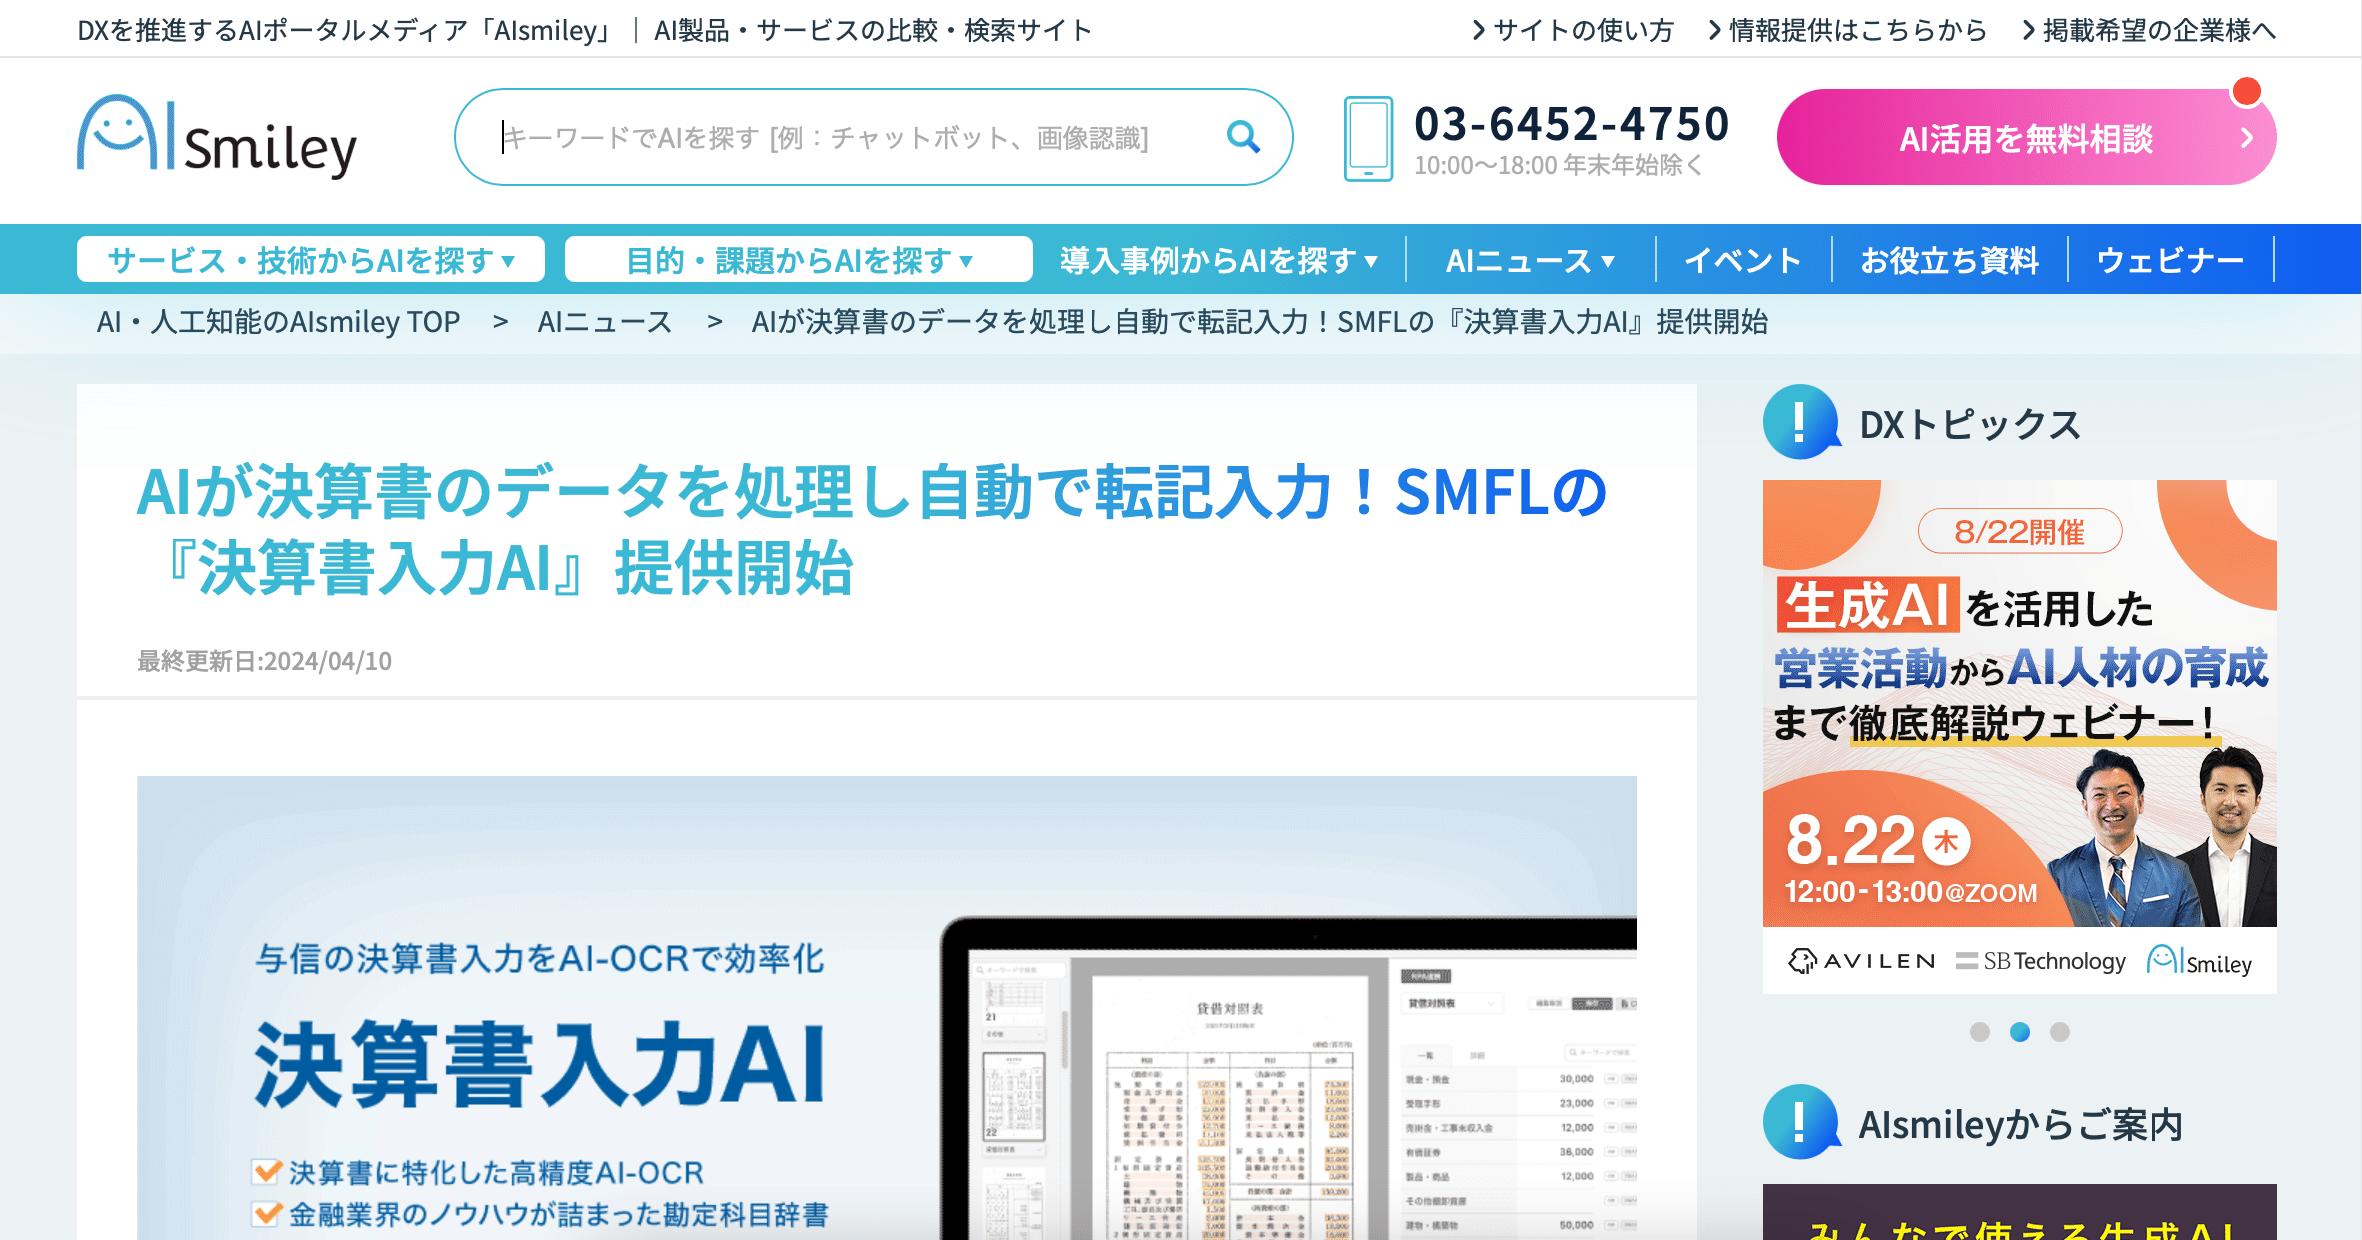Screen dimensions: 2362x1240
Task: Click the magnifier search icon
Action: [x=1243, y=137]
